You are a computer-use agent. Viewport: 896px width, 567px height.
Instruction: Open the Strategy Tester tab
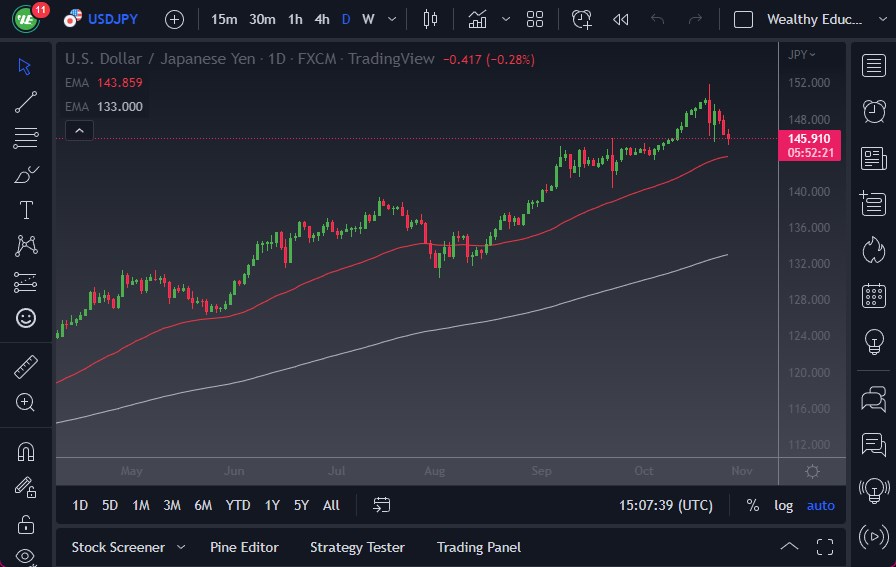click(x=357, y=547)
